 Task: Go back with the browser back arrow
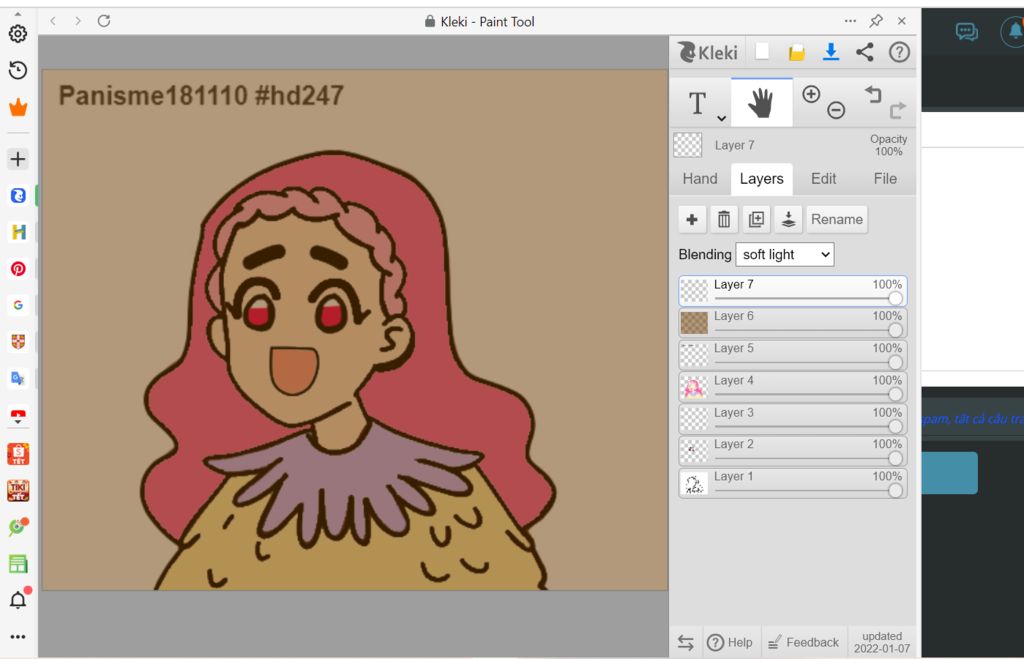[53, 21]
